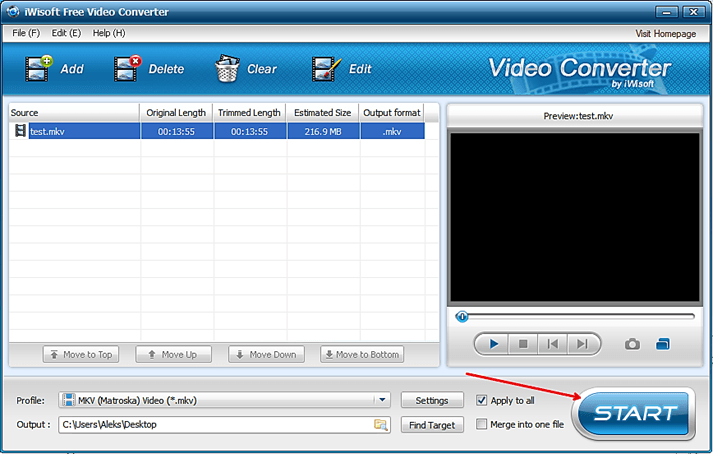Stop the preview playback
This screenshot has height=454, width=713.
[x=522, y=344]
